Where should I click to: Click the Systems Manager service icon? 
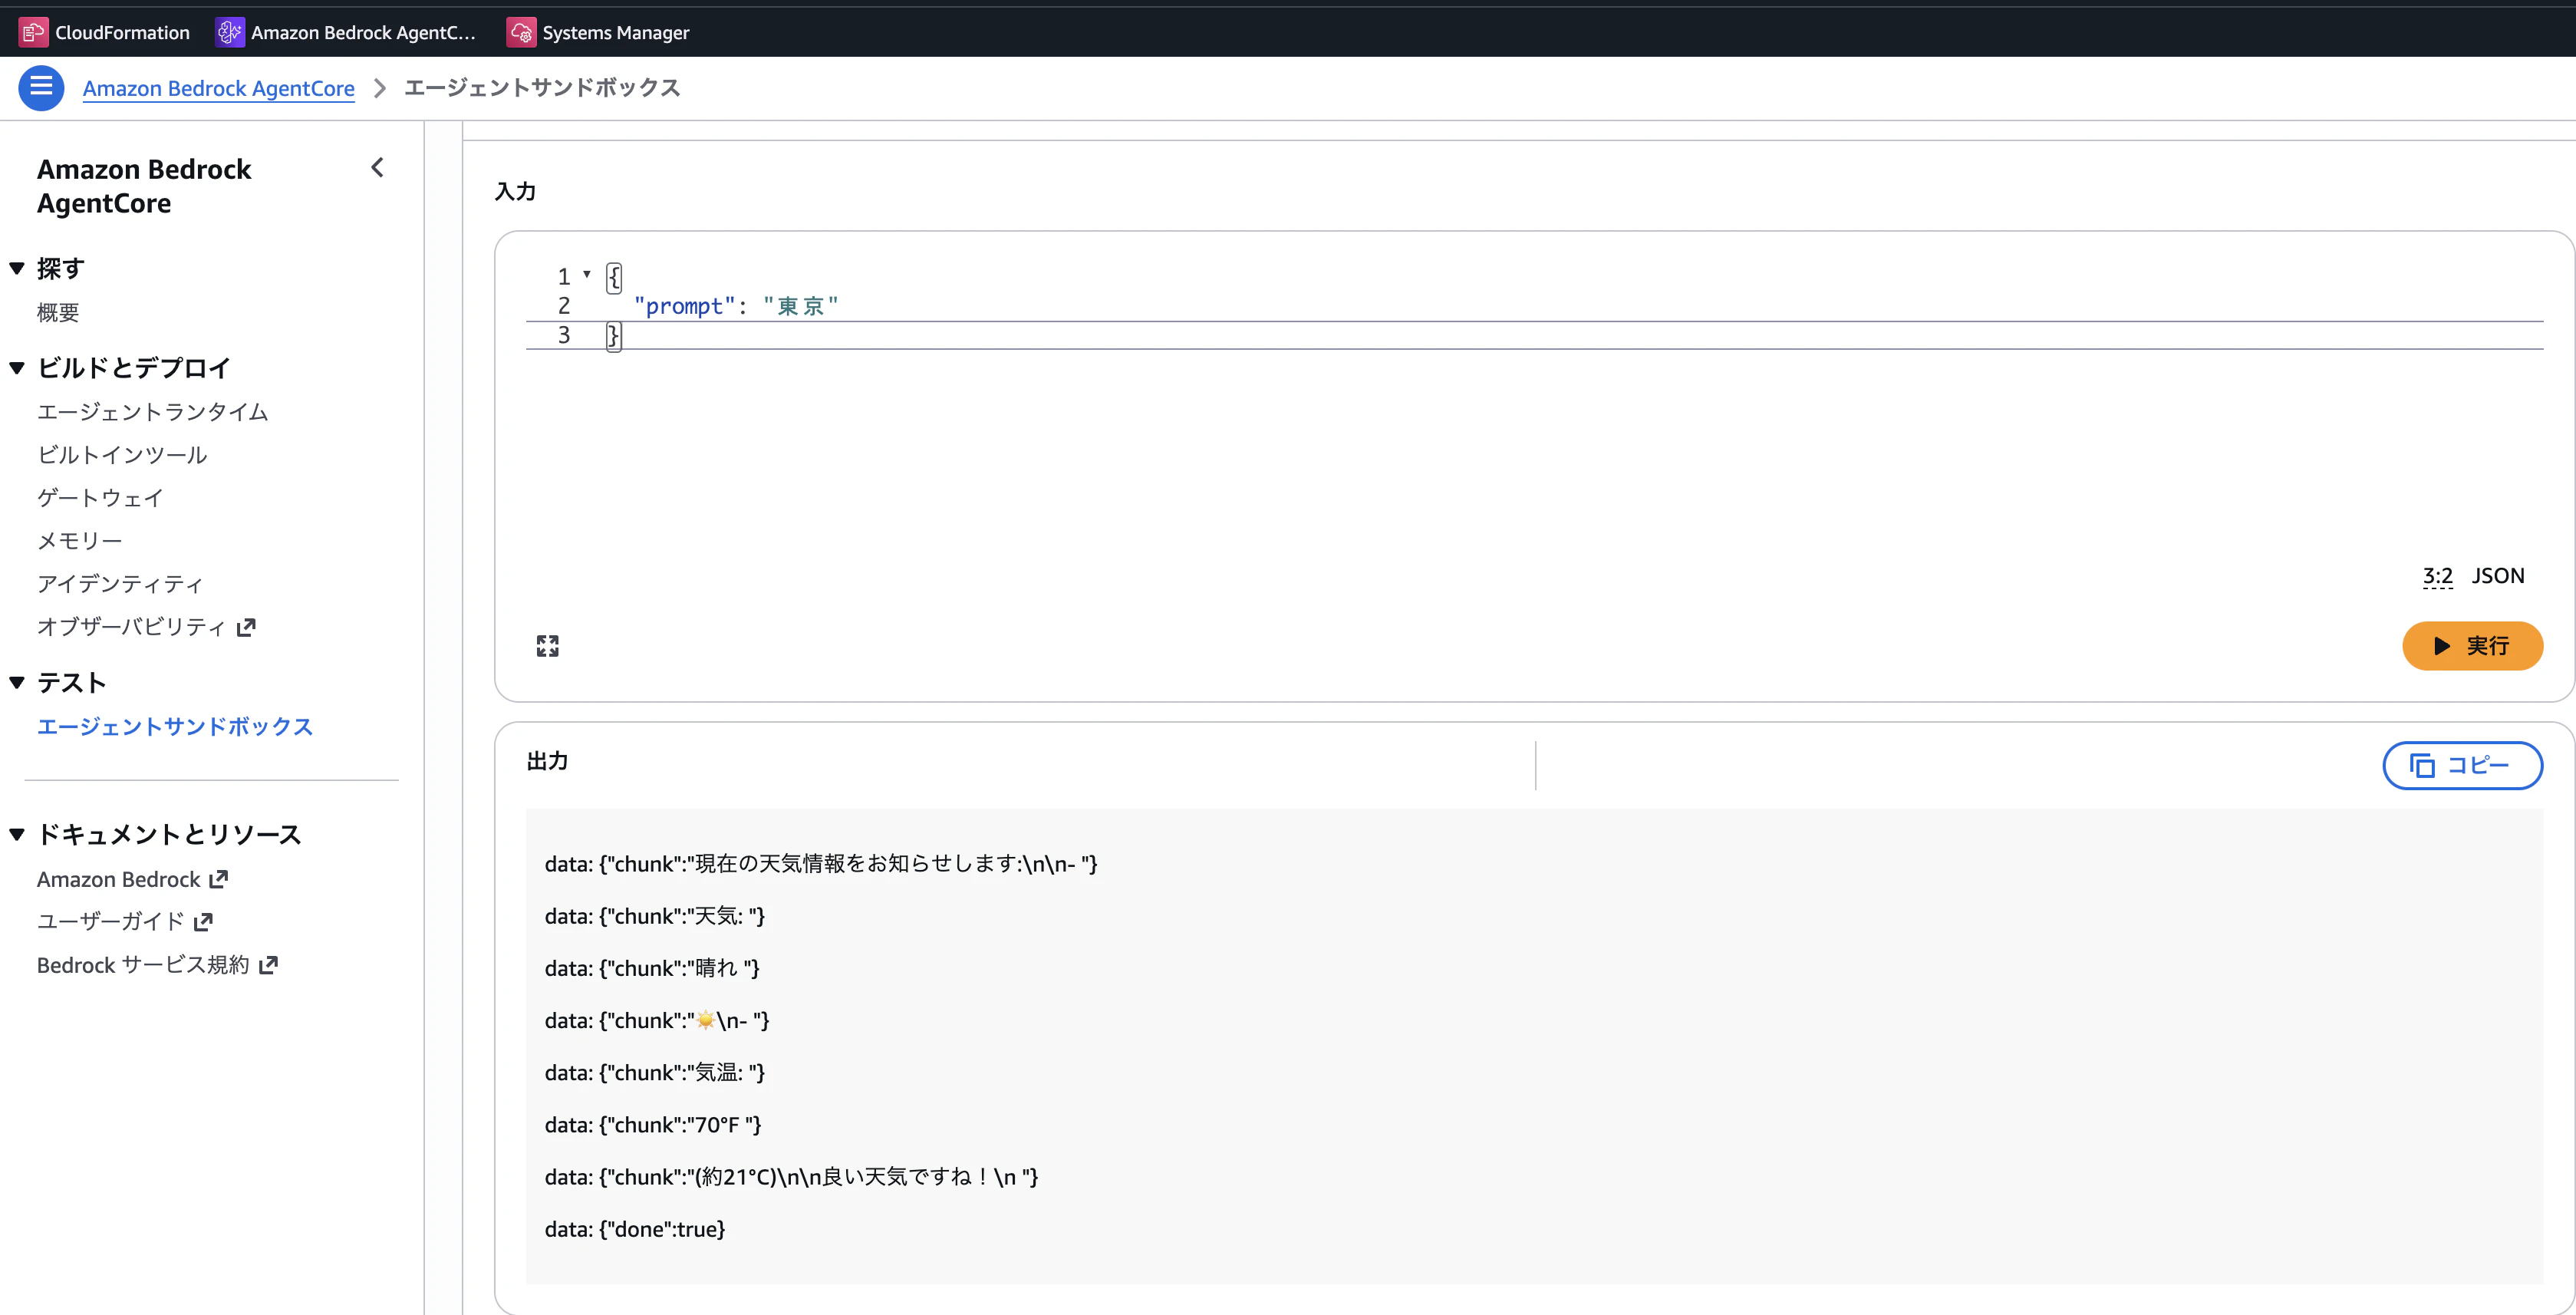pyautogui.click(x=521, y=32)
